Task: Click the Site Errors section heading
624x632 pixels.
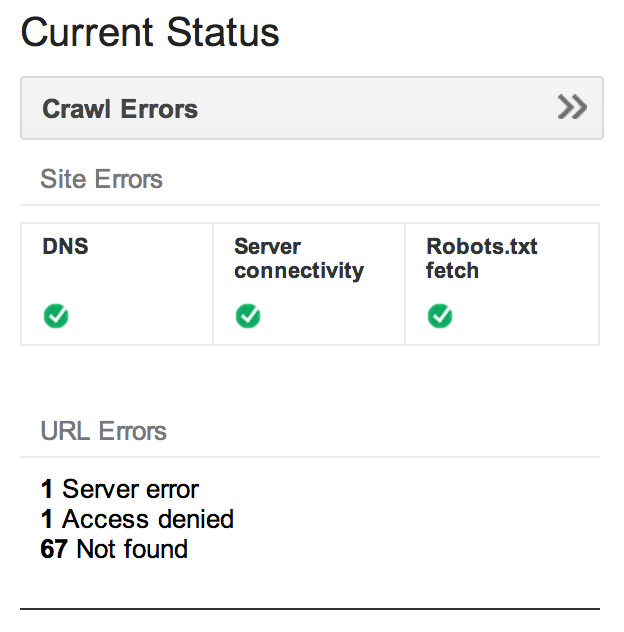Action: (101, 179)
